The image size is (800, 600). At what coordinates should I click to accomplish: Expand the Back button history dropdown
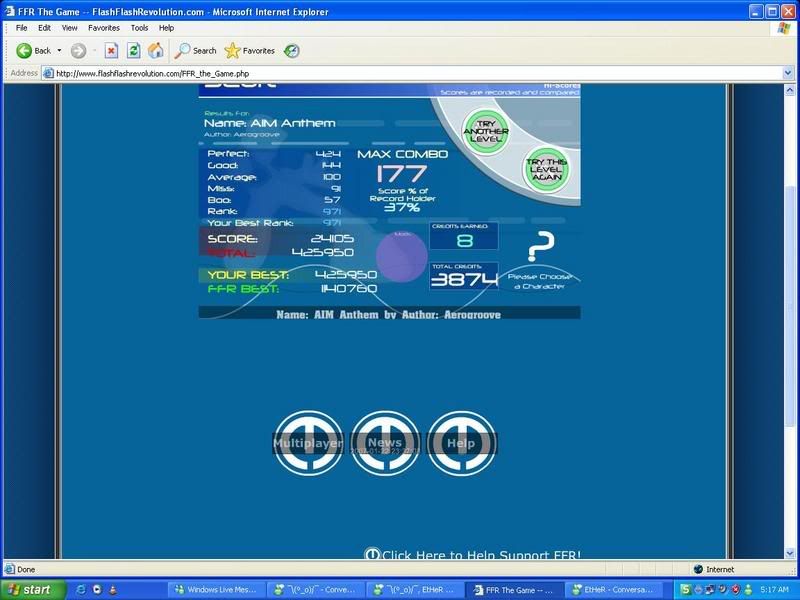click(x=59, y=50)
